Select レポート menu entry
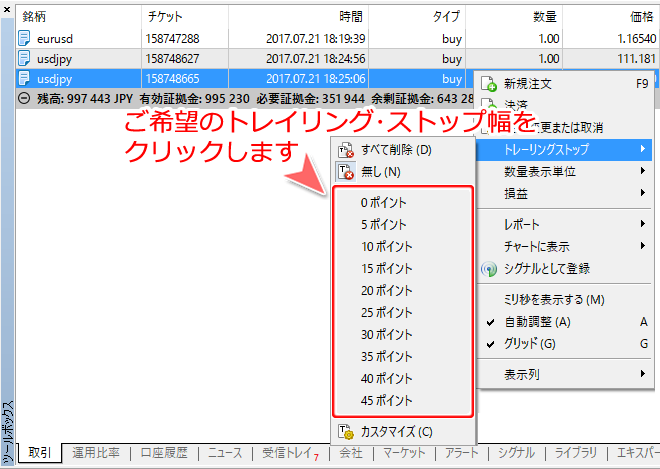 click(x=564, y=224)
